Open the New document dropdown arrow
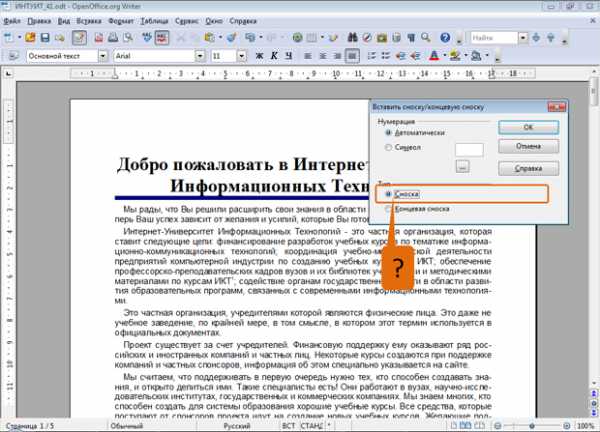The width and height of the screenshot is (600, 432). click(19, 37)
